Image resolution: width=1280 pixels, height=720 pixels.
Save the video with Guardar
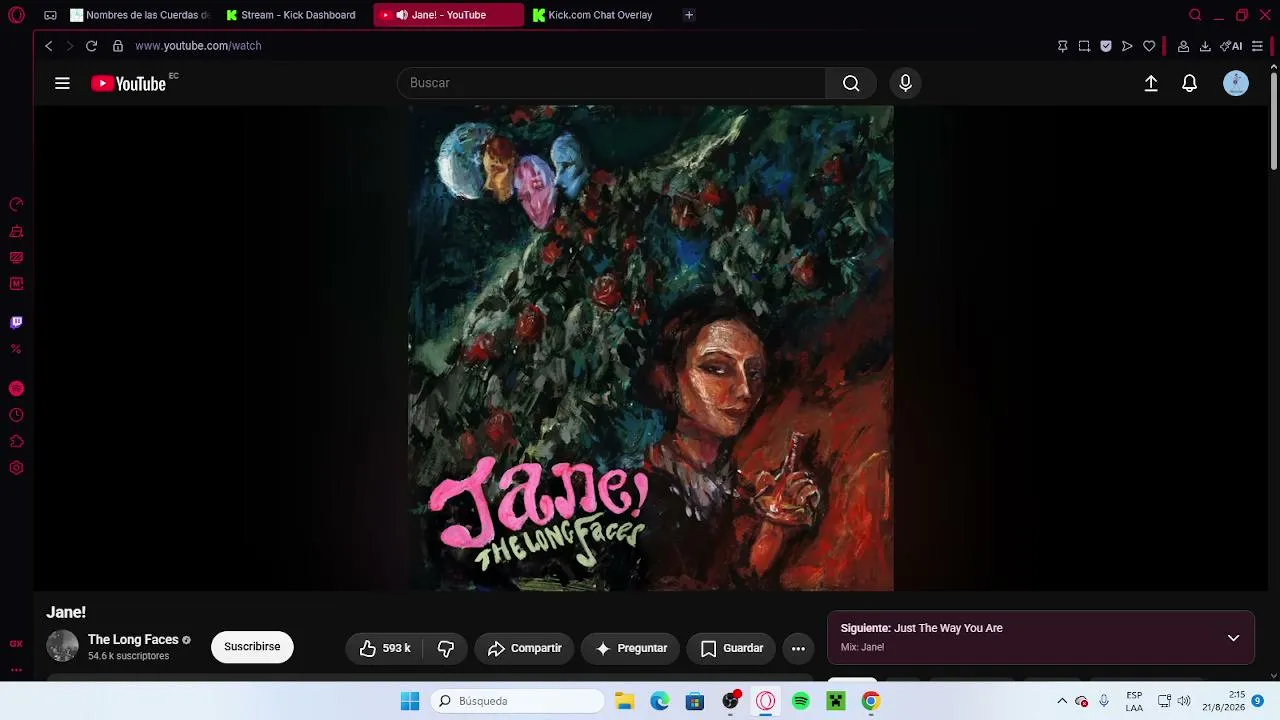point(731,648)
